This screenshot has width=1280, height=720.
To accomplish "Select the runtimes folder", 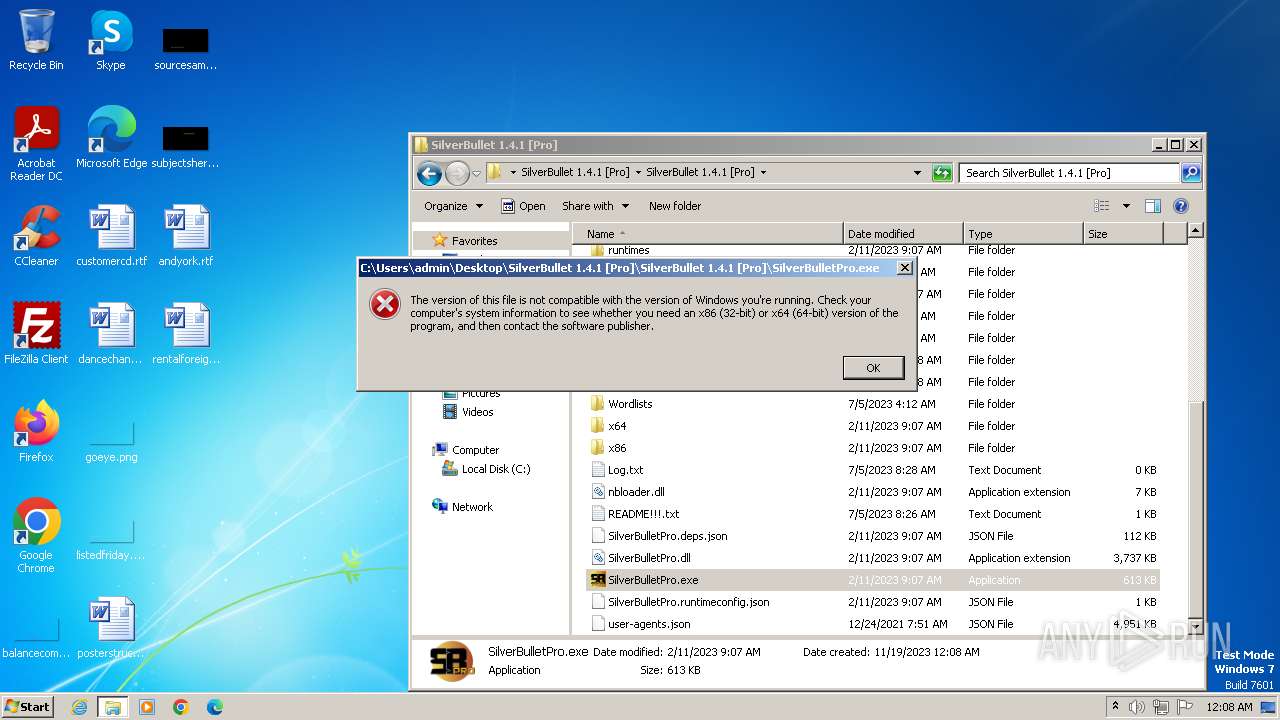I will (872, 250).
